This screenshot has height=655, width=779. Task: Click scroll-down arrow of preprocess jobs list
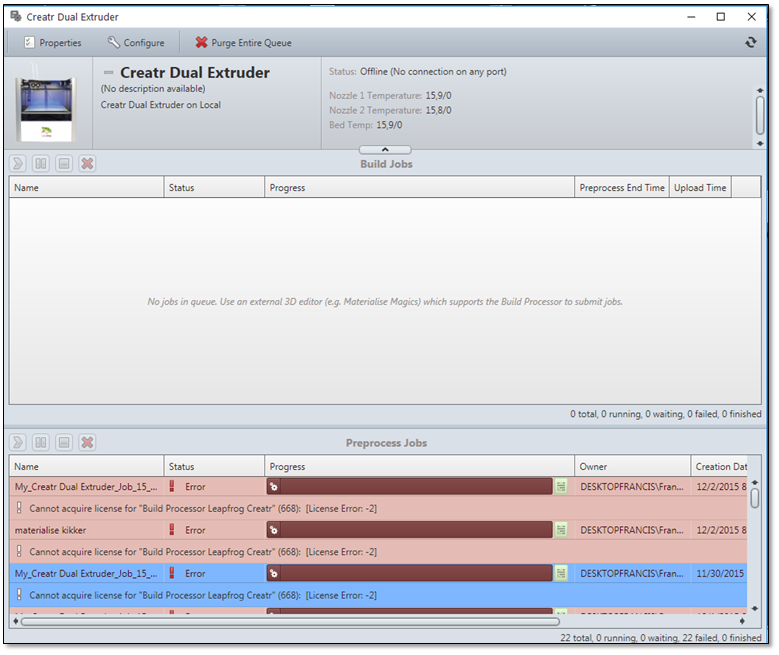coord(755,608)
